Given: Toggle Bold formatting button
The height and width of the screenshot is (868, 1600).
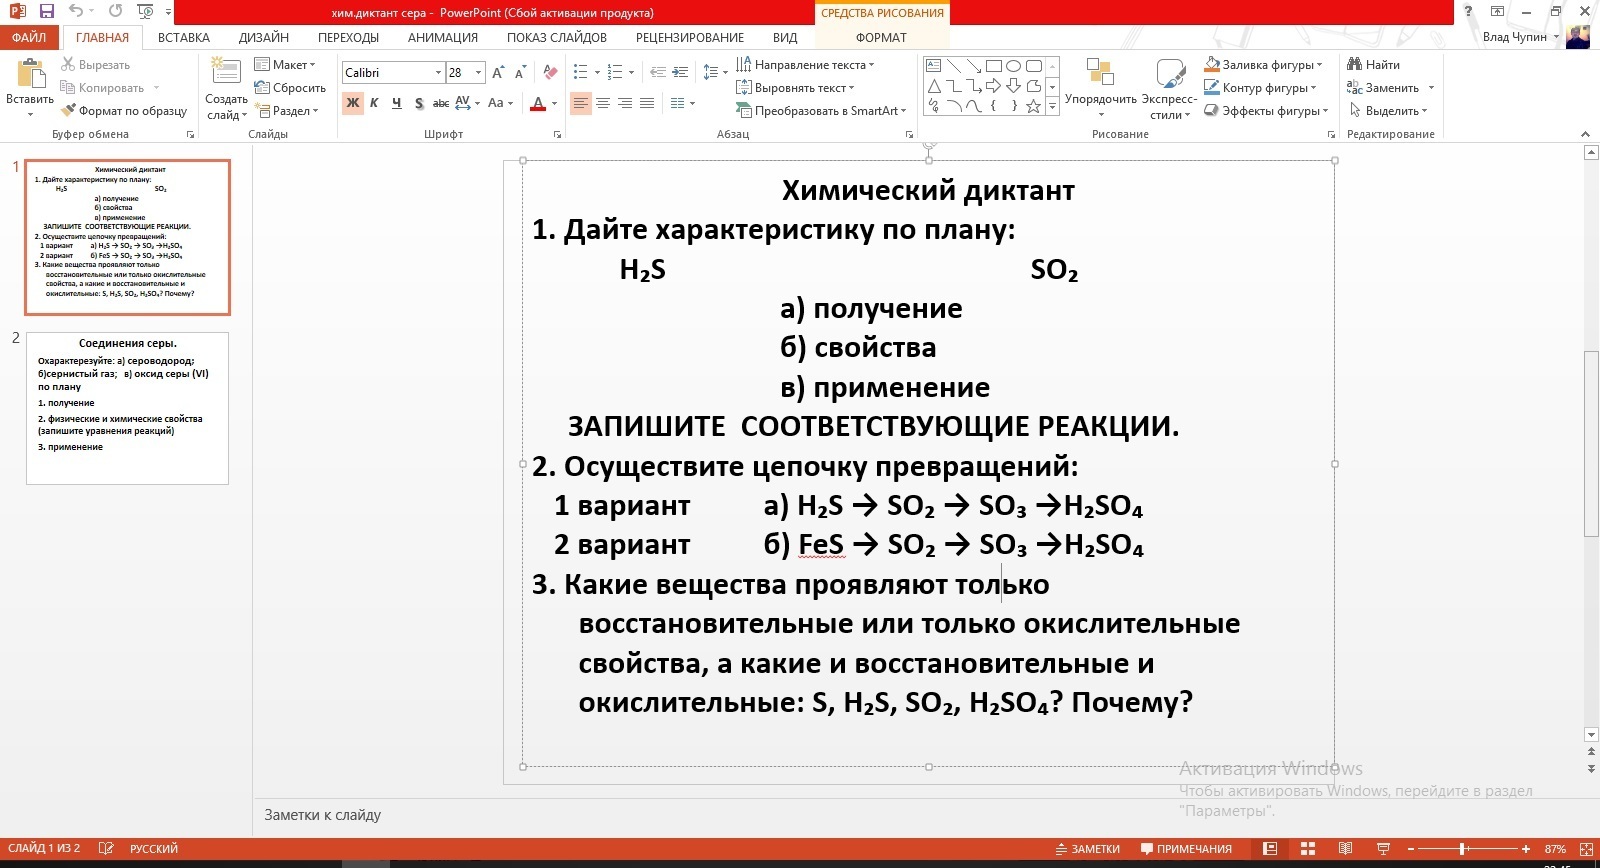Looking at the screenshot, I should pyautogui.click(x=352, y=103).
